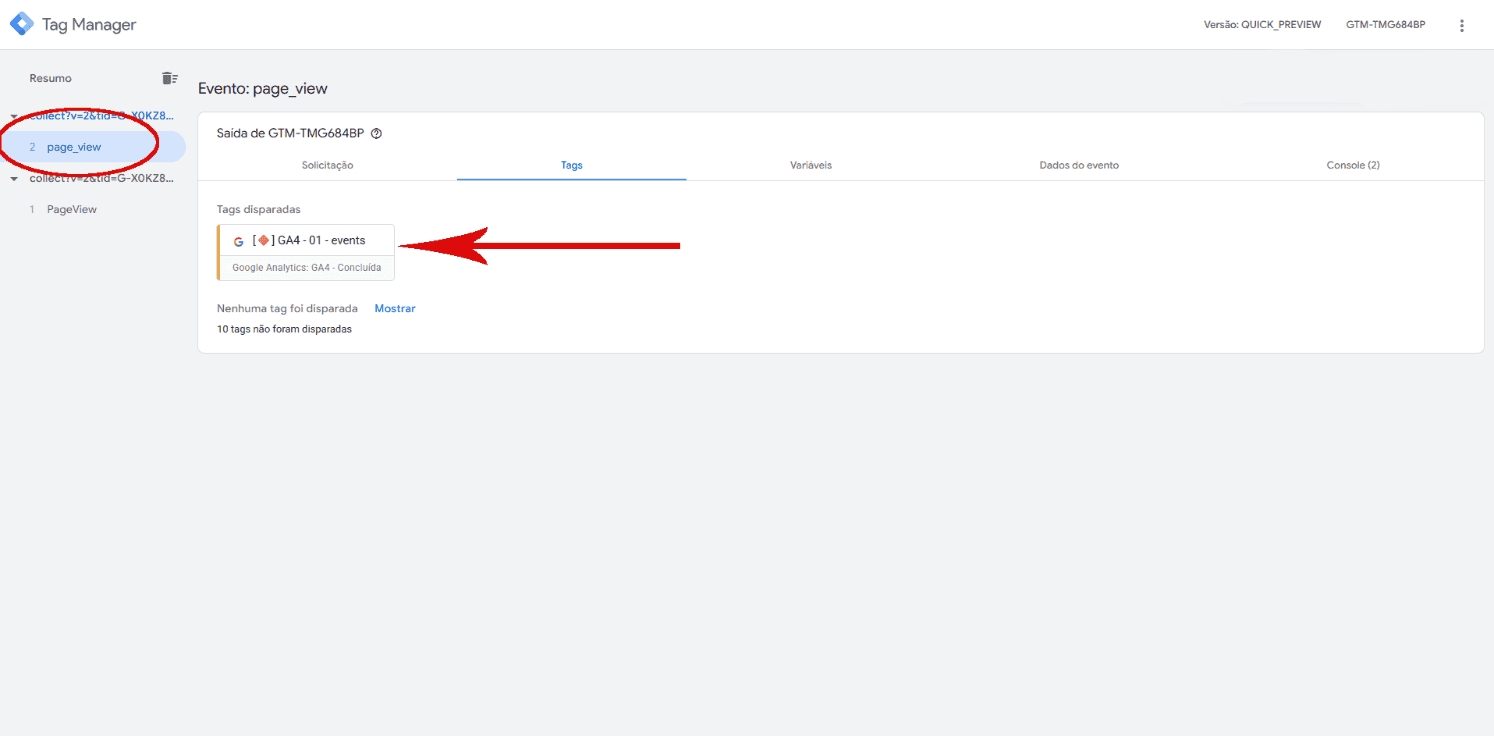
Task: Click the red diamond icon in tag name
Action: point(263,240)
